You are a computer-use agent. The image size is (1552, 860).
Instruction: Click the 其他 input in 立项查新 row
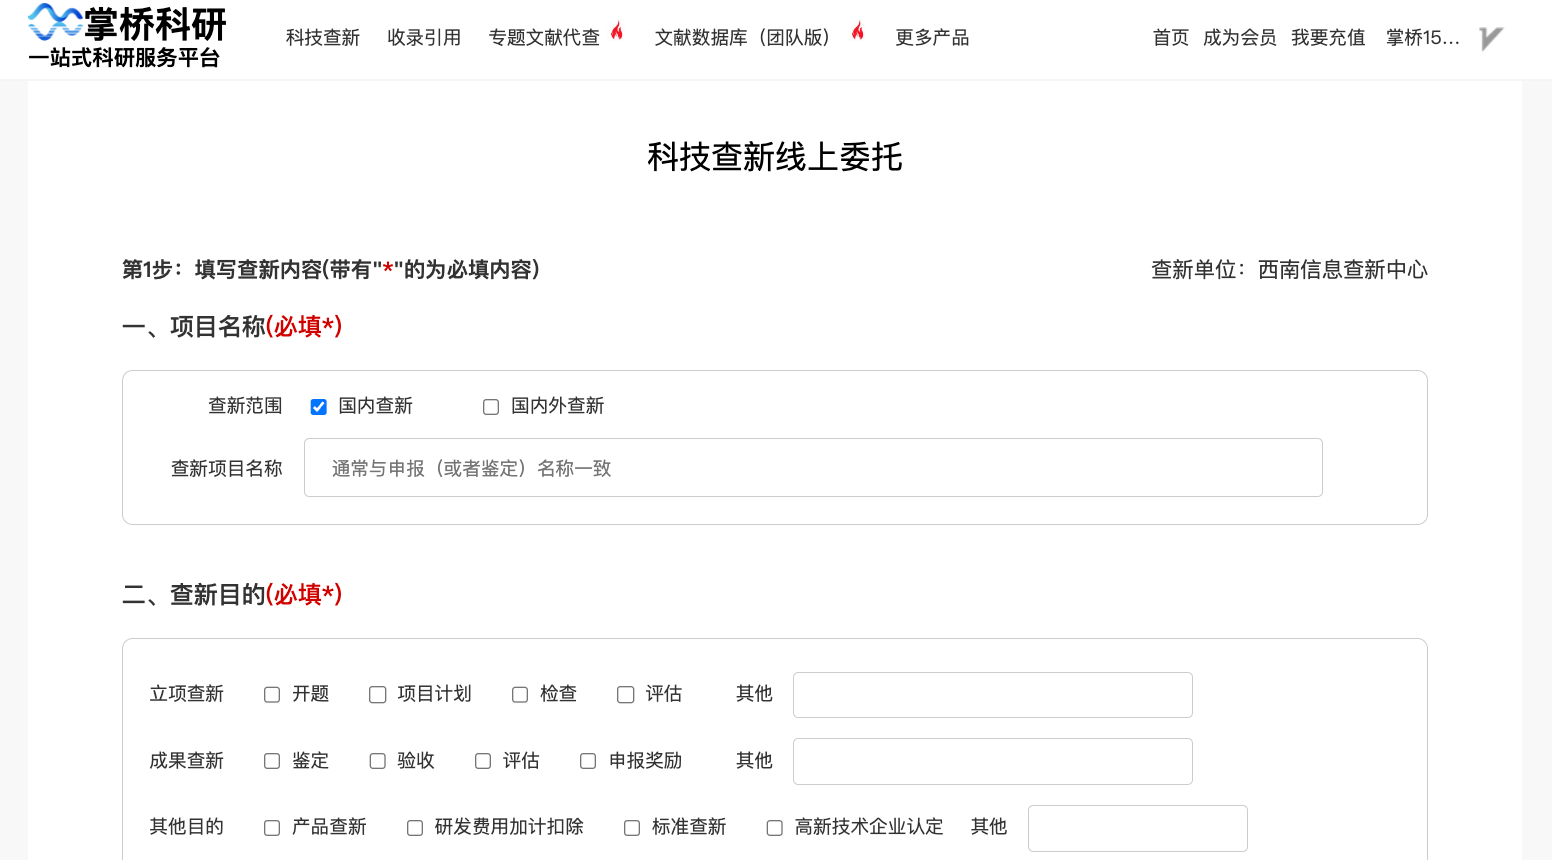click(x=993, y=695)
